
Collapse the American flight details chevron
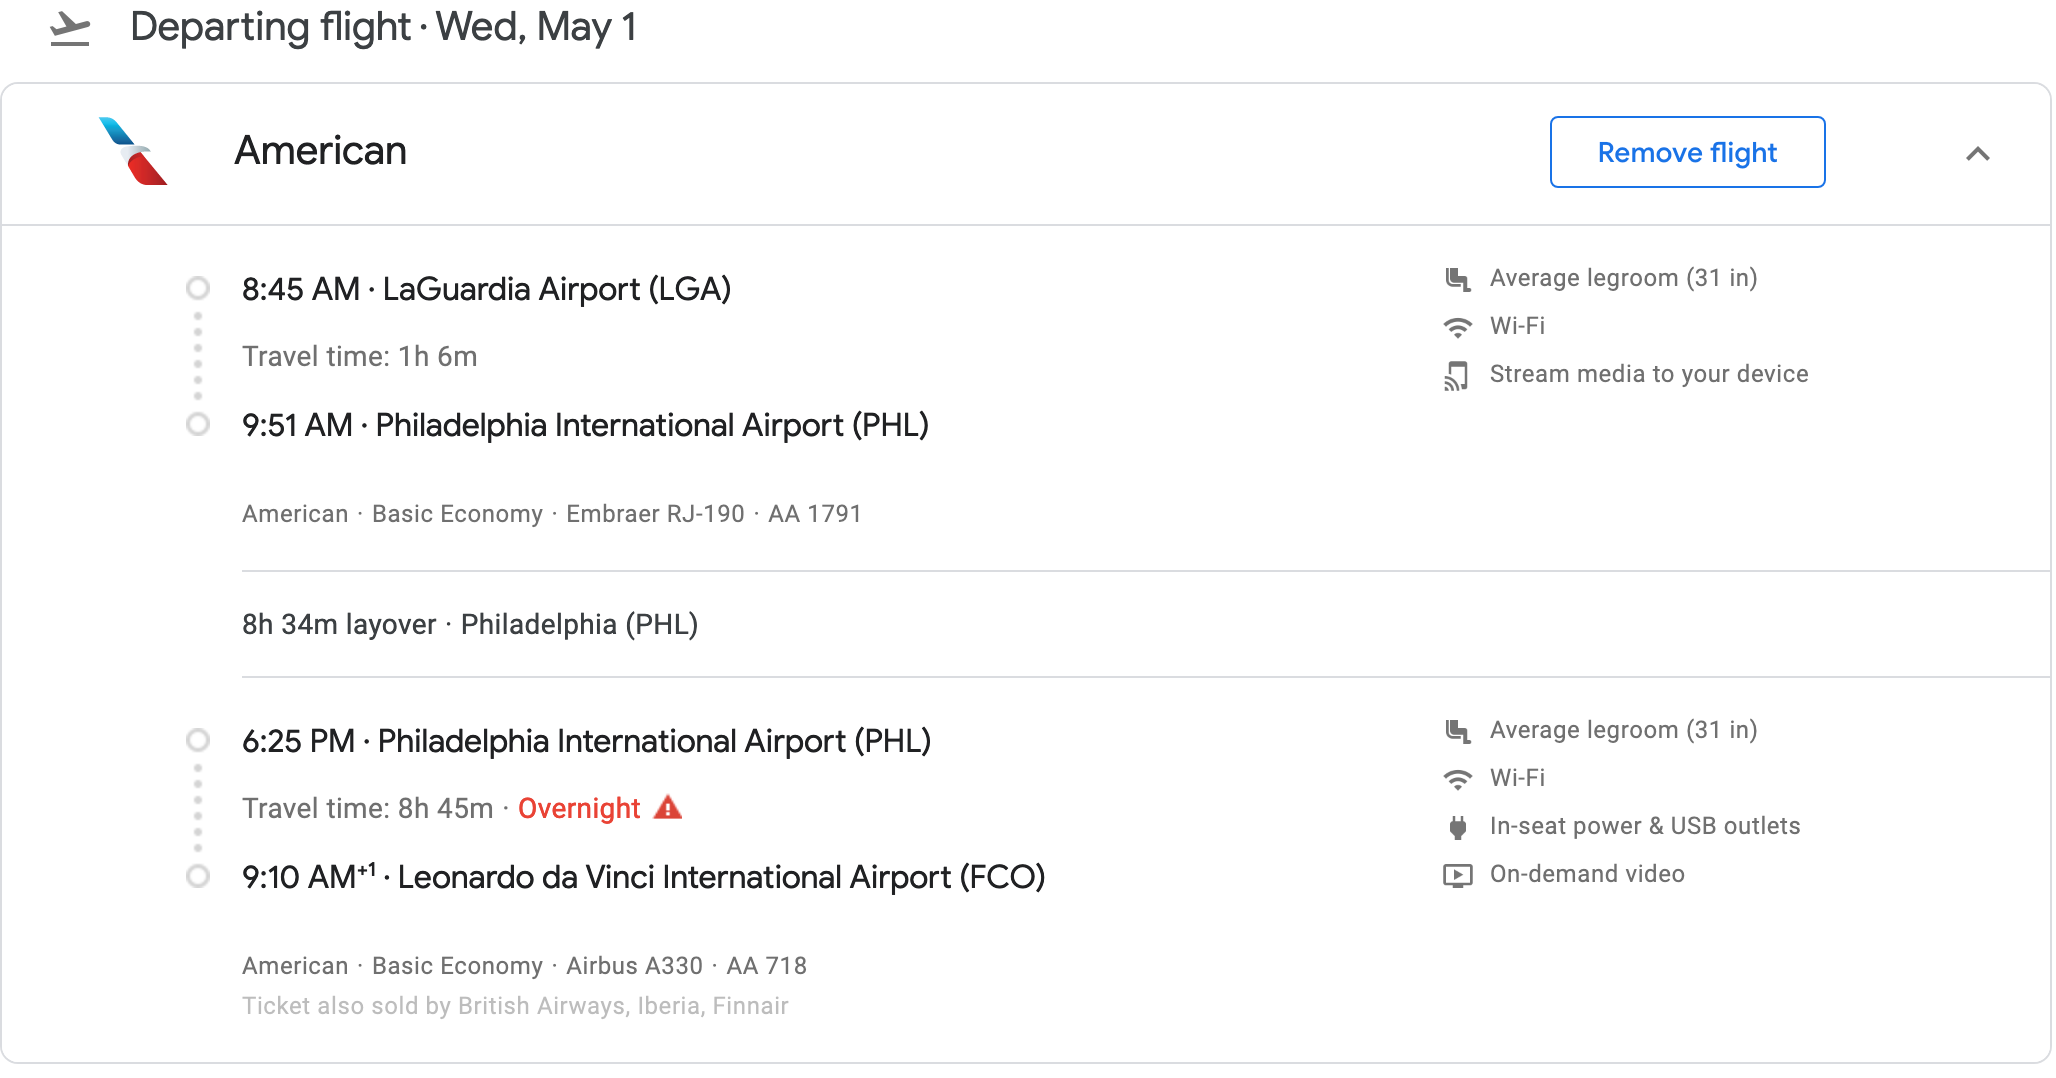[x=1977, y=154]
